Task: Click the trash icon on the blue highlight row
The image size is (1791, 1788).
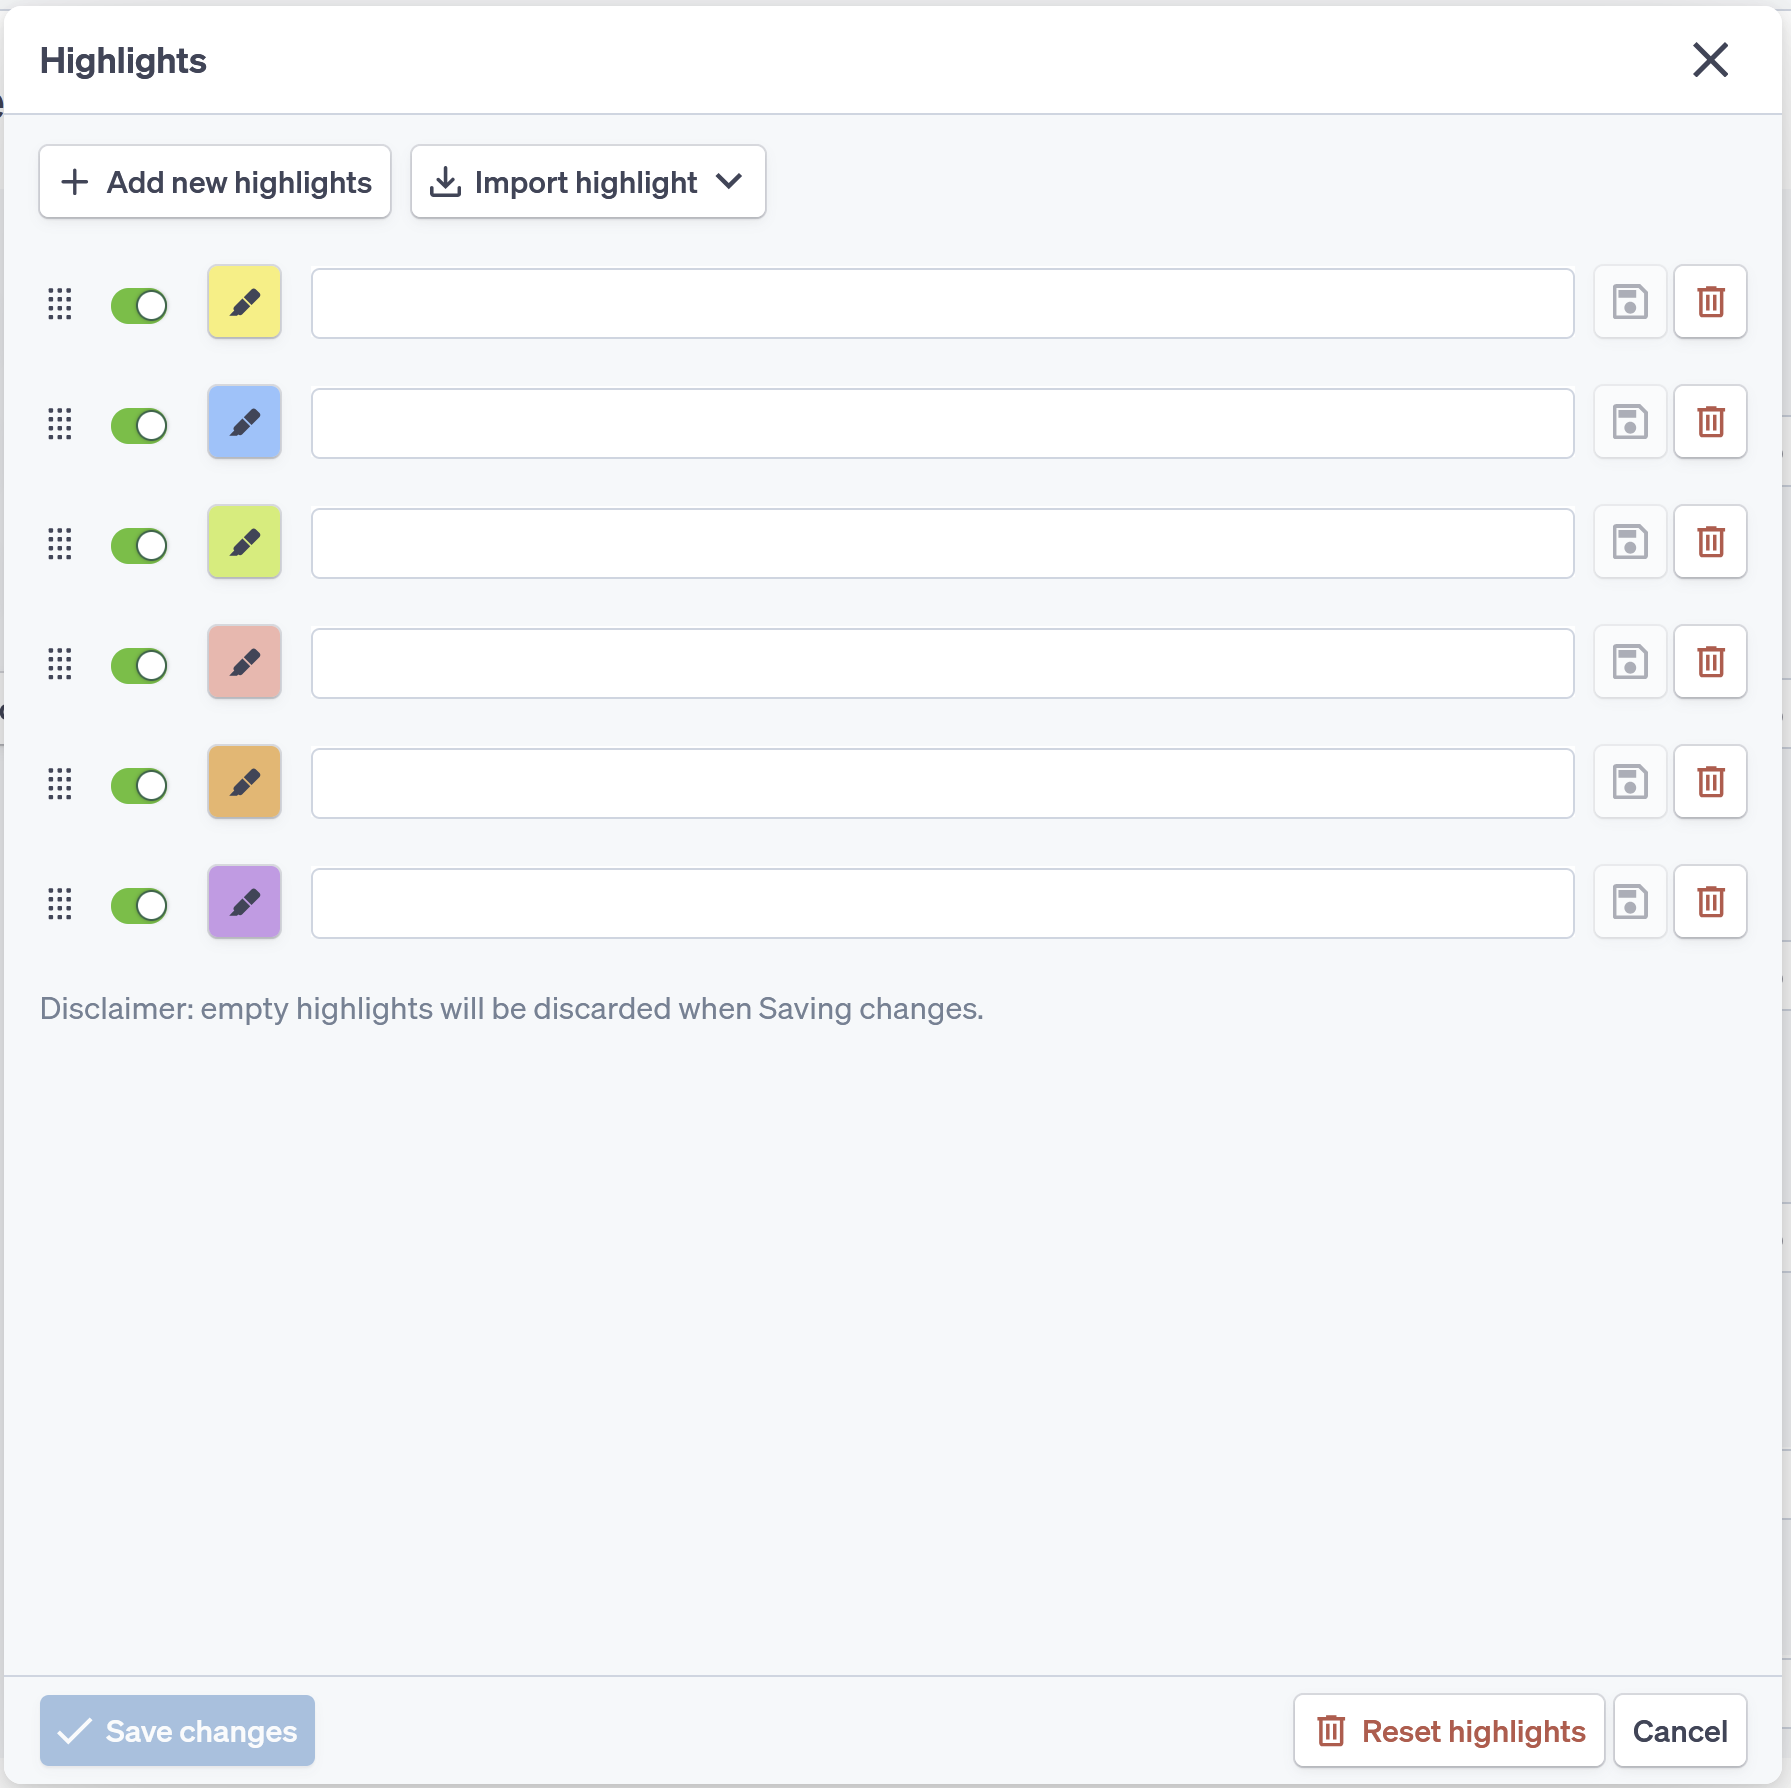Action: (1710, 422)
